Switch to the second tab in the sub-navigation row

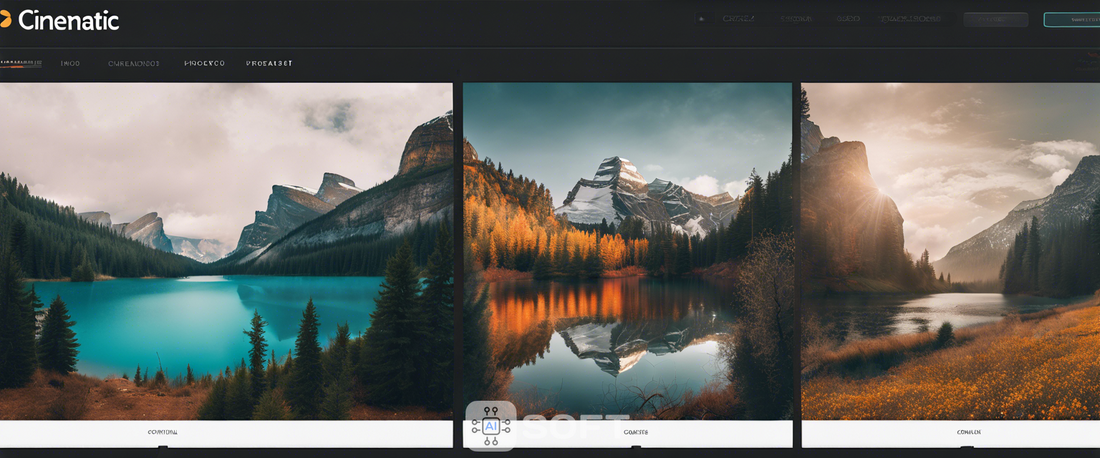[70, 63]
